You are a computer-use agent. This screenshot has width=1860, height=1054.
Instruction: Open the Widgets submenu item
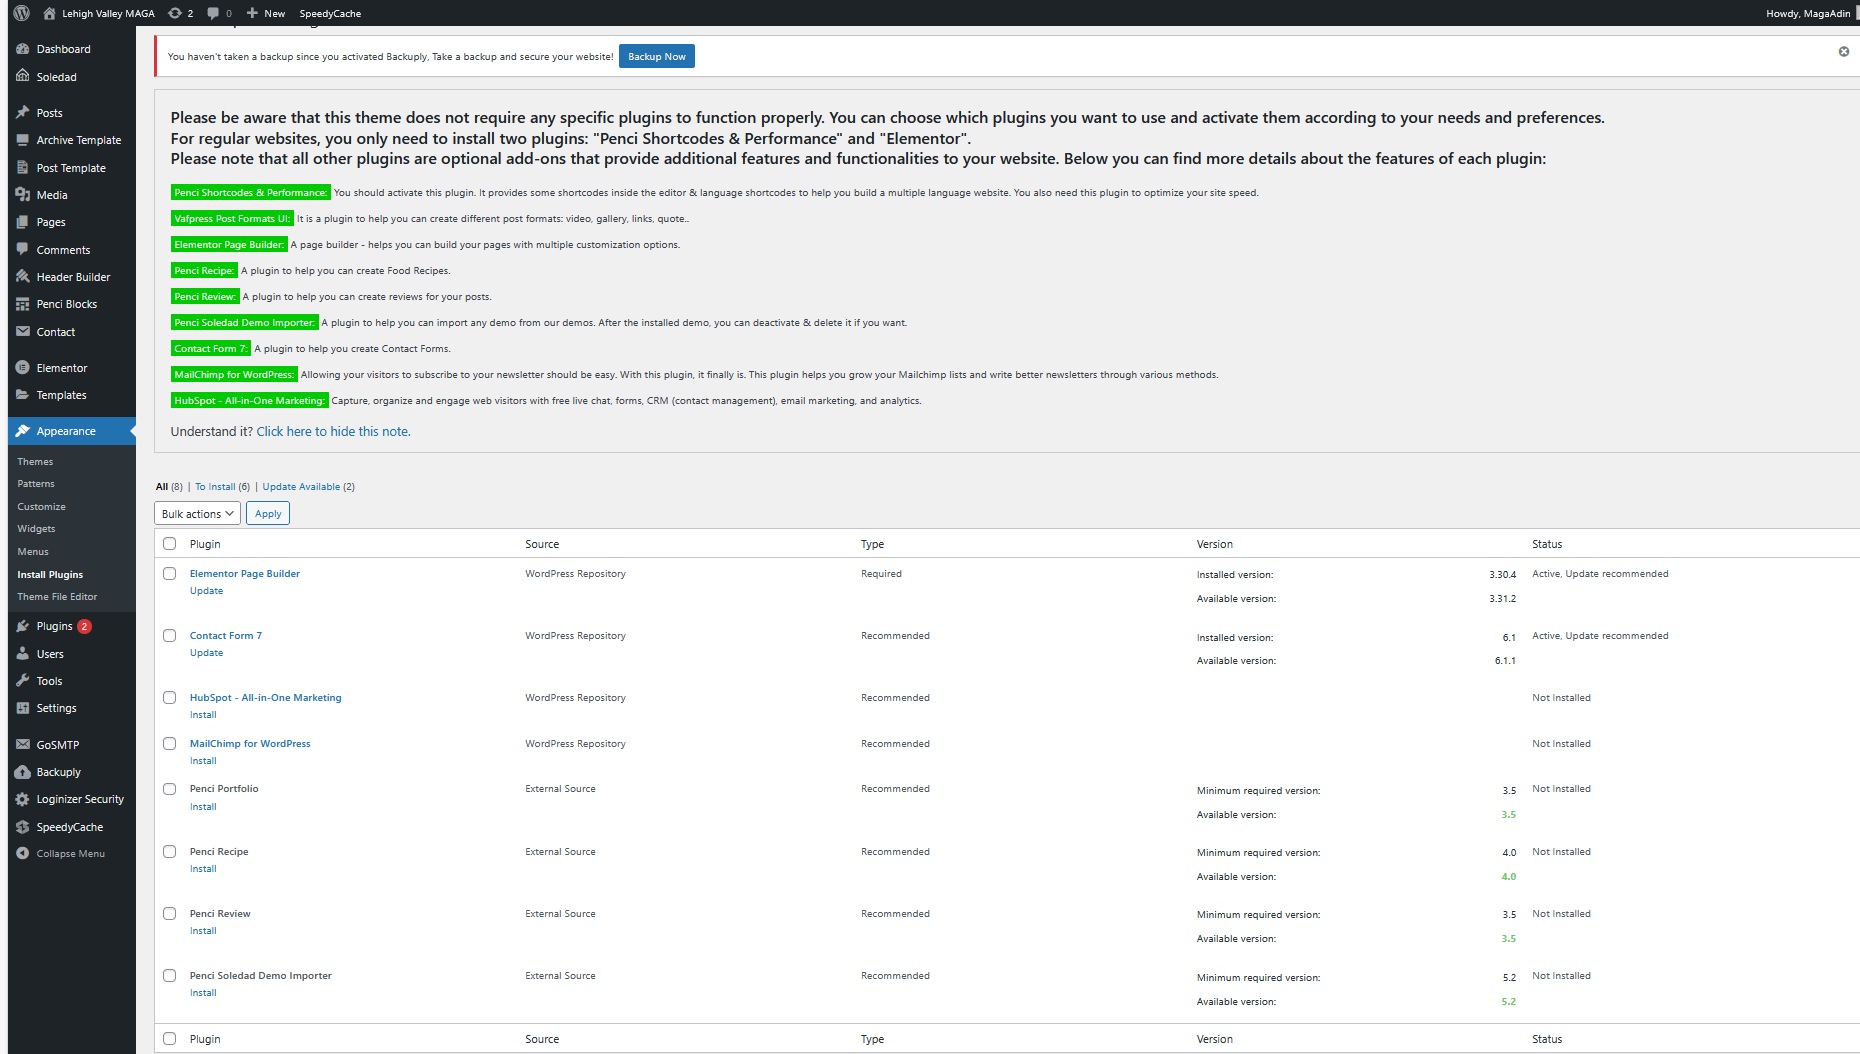36,529
